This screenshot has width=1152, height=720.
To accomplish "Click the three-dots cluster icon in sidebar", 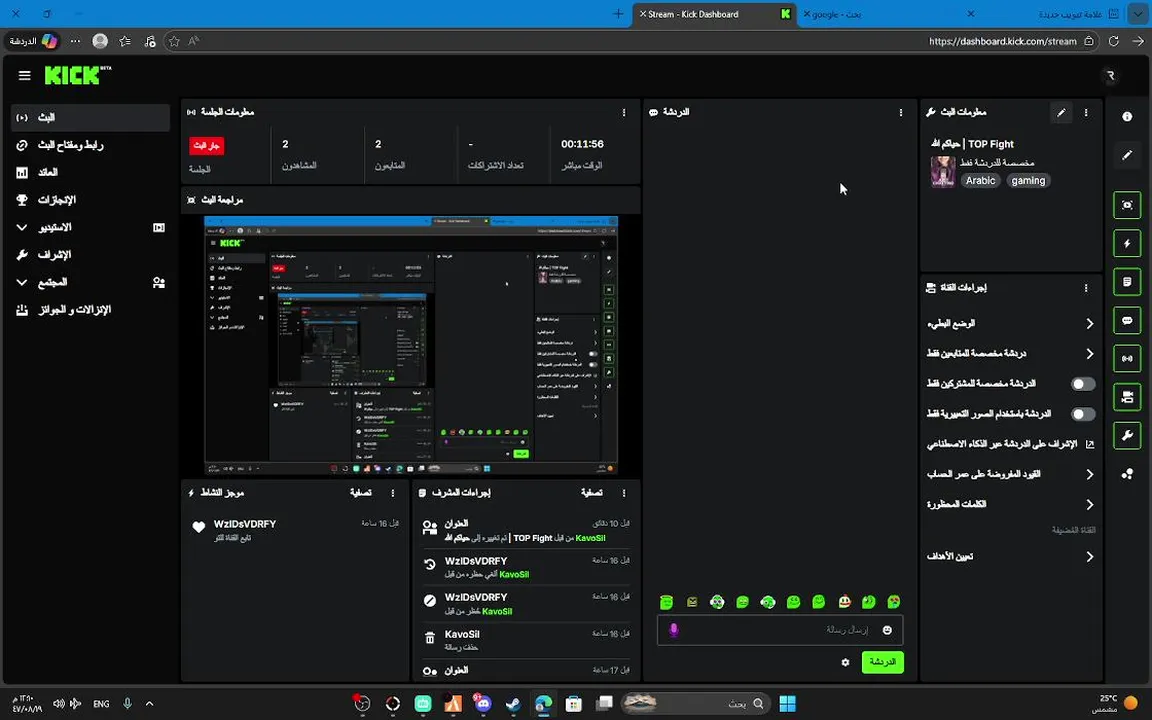I will (x=1126, y=474).
